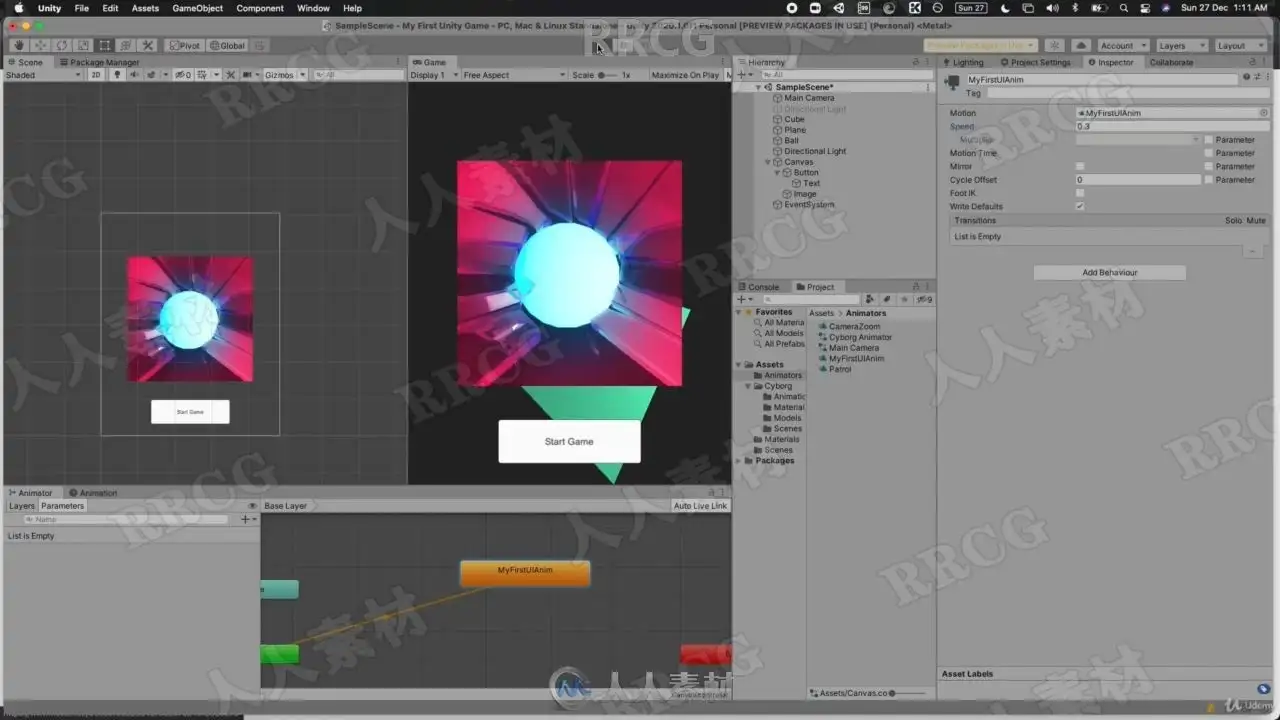Open Inspector preset sliders icon

(x=1256, y=77)
